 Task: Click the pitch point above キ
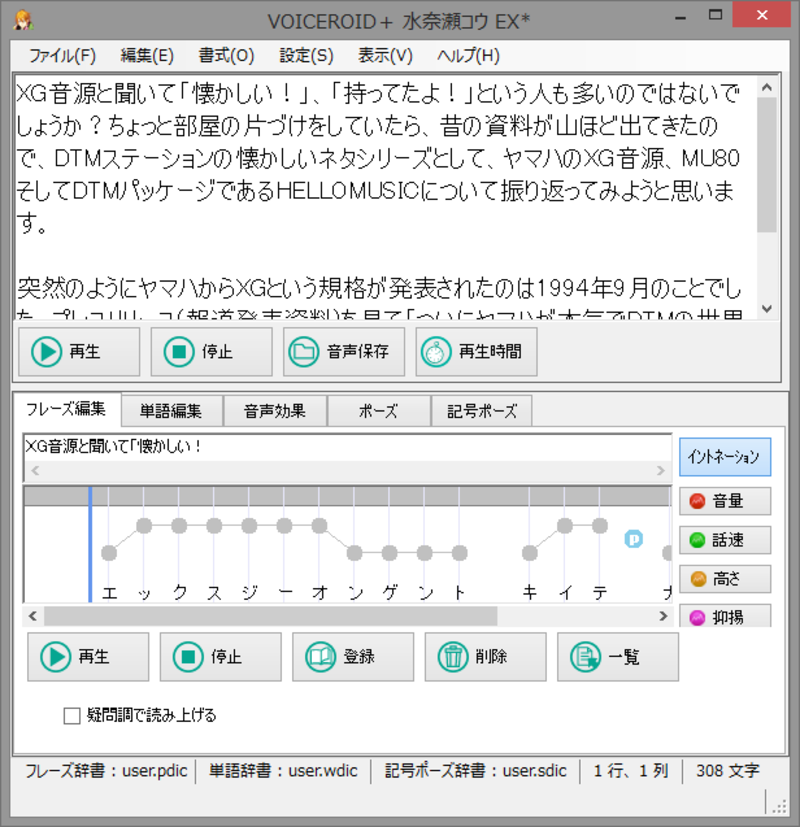(x=529, y=553)
